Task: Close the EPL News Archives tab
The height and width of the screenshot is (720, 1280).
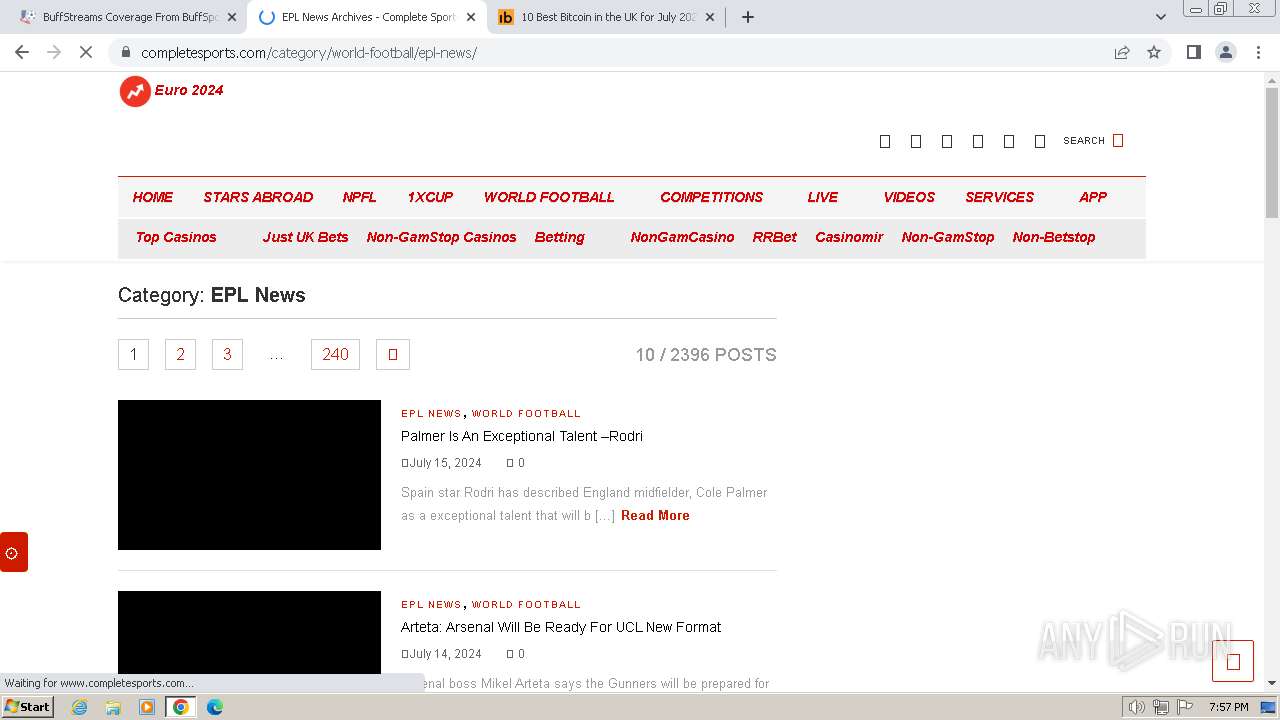Action: pos(471,17)
